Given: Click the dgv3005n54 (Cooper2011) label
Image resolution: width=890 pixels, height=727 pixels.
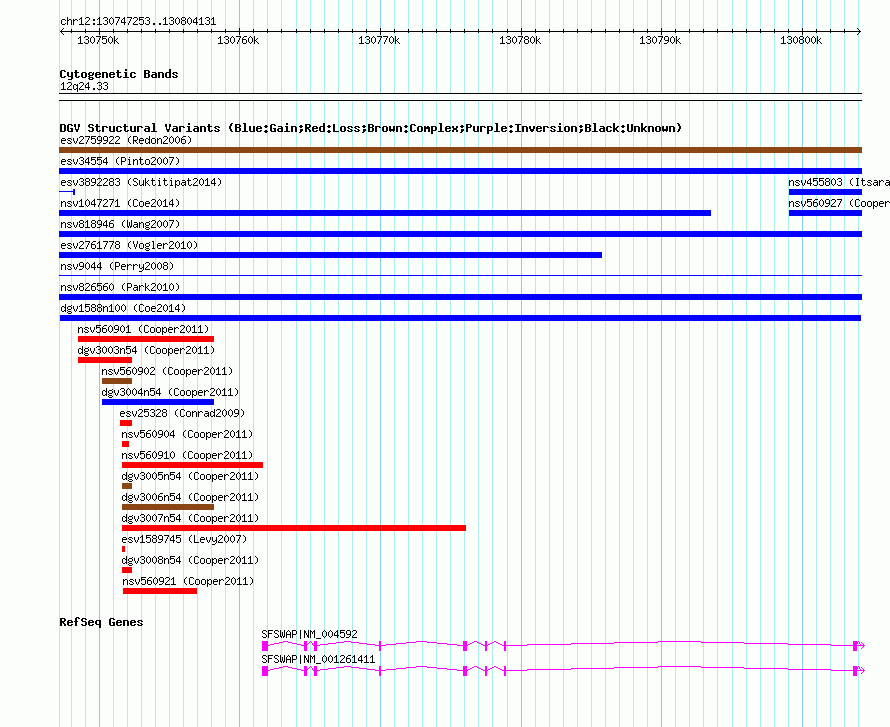Looking at the screenshot, I should [190, 476].
